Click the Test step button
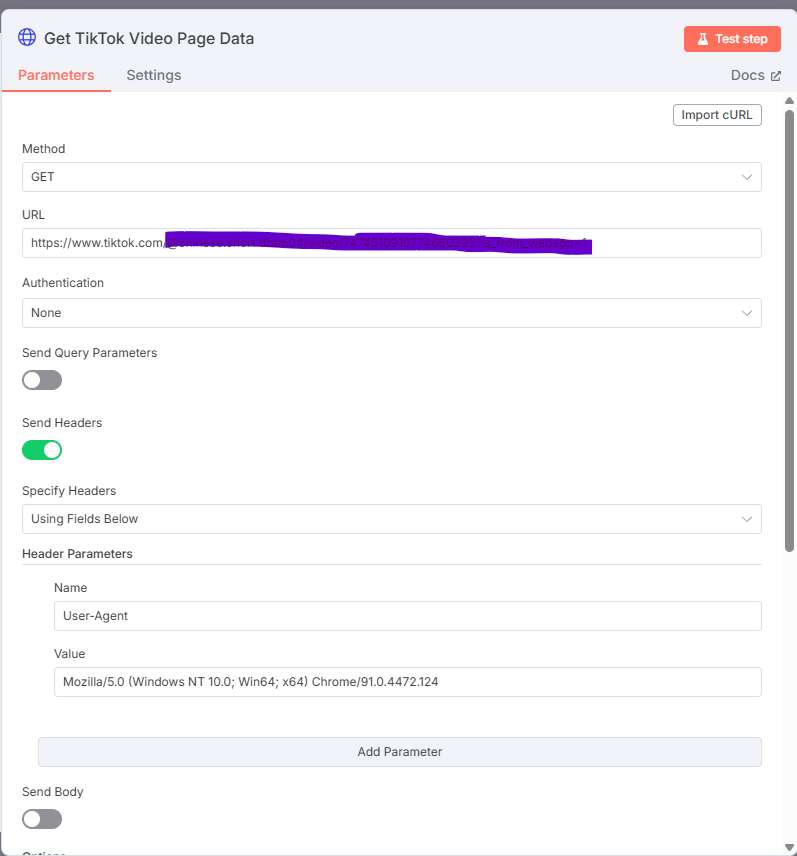Image resolution: width=797 pixels, height=856 pixels. click(x=732, y=39)
